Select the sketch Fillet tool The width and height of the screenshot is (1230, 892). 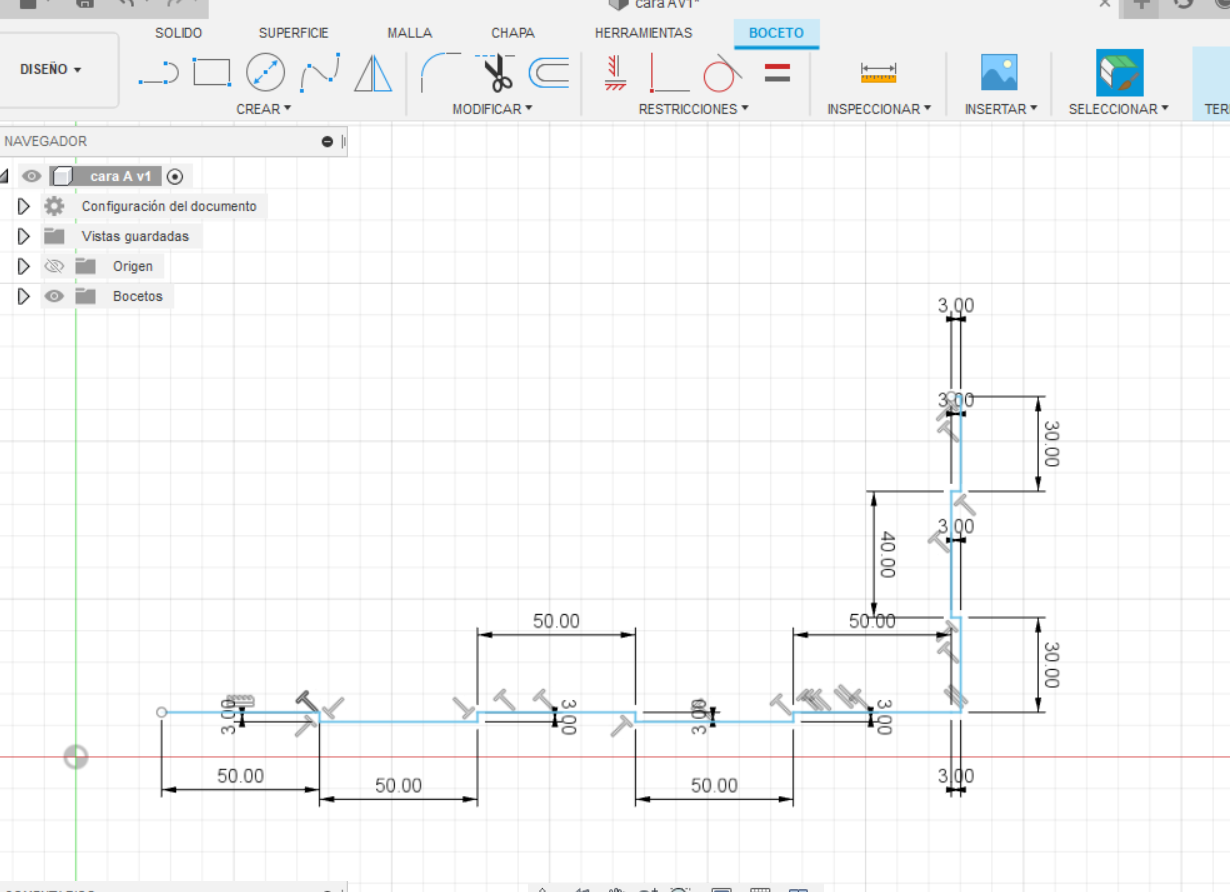click(x=440, y=72)
